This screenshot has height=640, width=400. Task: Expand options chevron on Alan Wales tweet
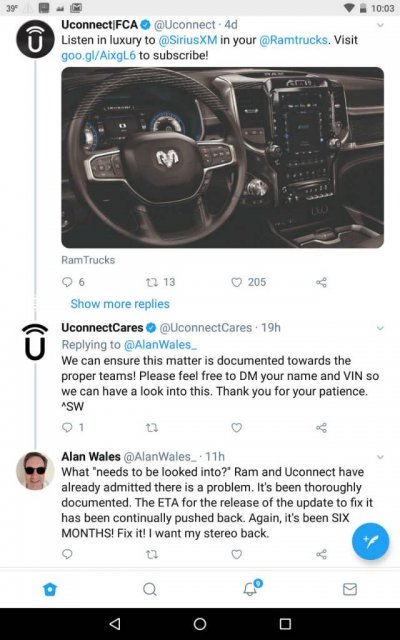coord(380,457)
